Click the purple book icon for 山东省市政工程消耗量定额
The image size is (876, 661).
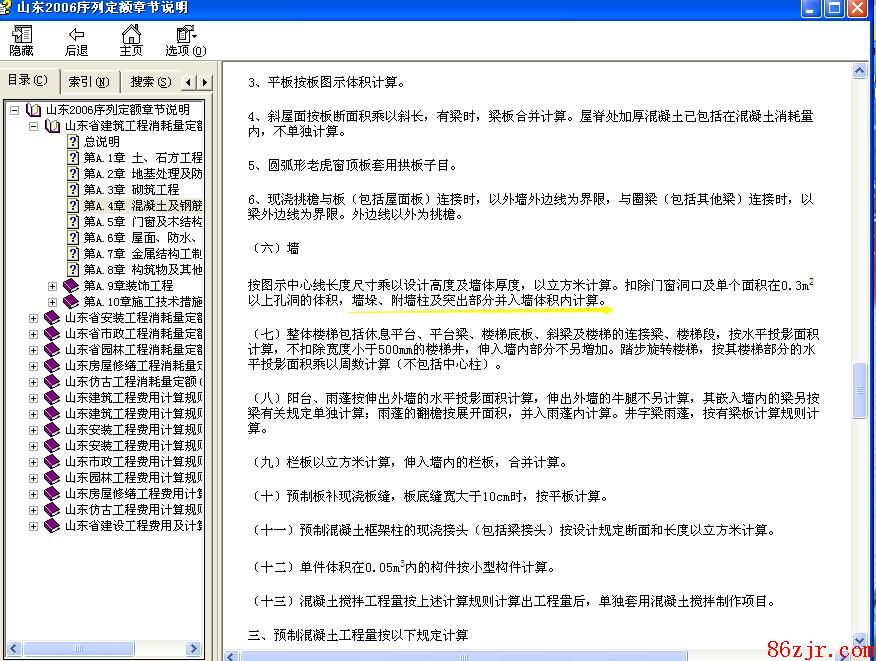click(x=52, y=334)
